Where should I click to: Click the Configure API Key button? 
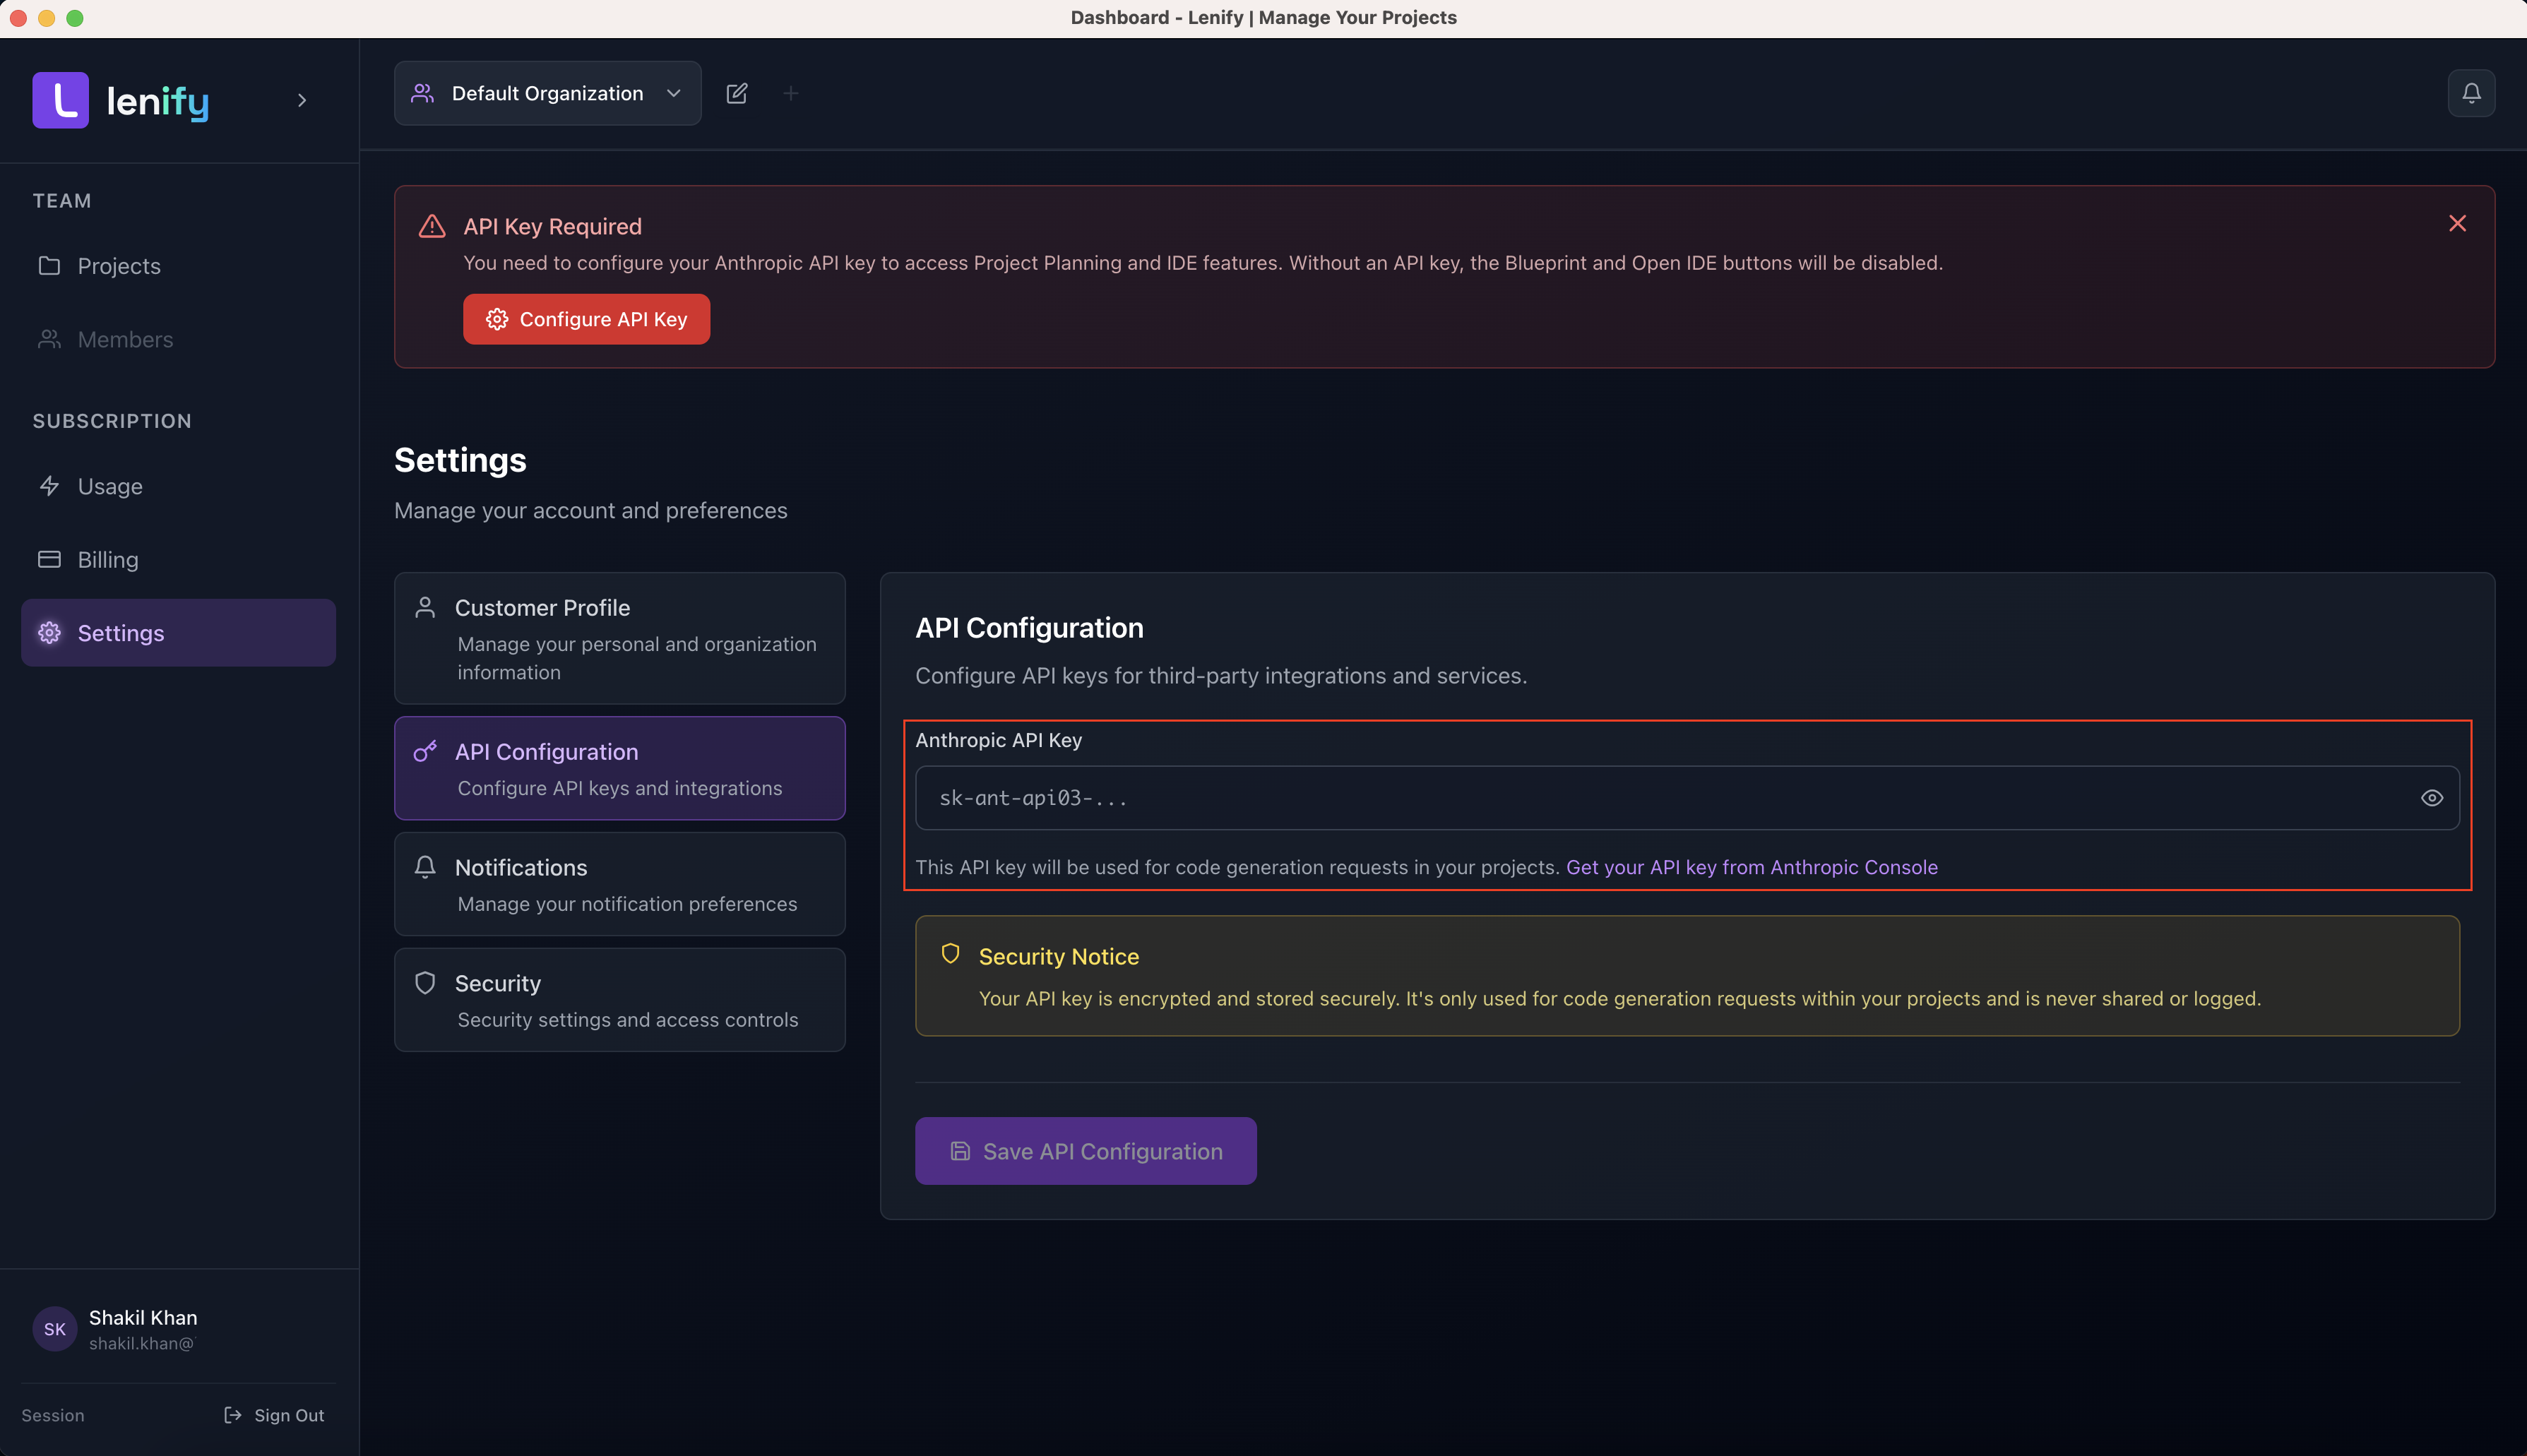[586, 318]
